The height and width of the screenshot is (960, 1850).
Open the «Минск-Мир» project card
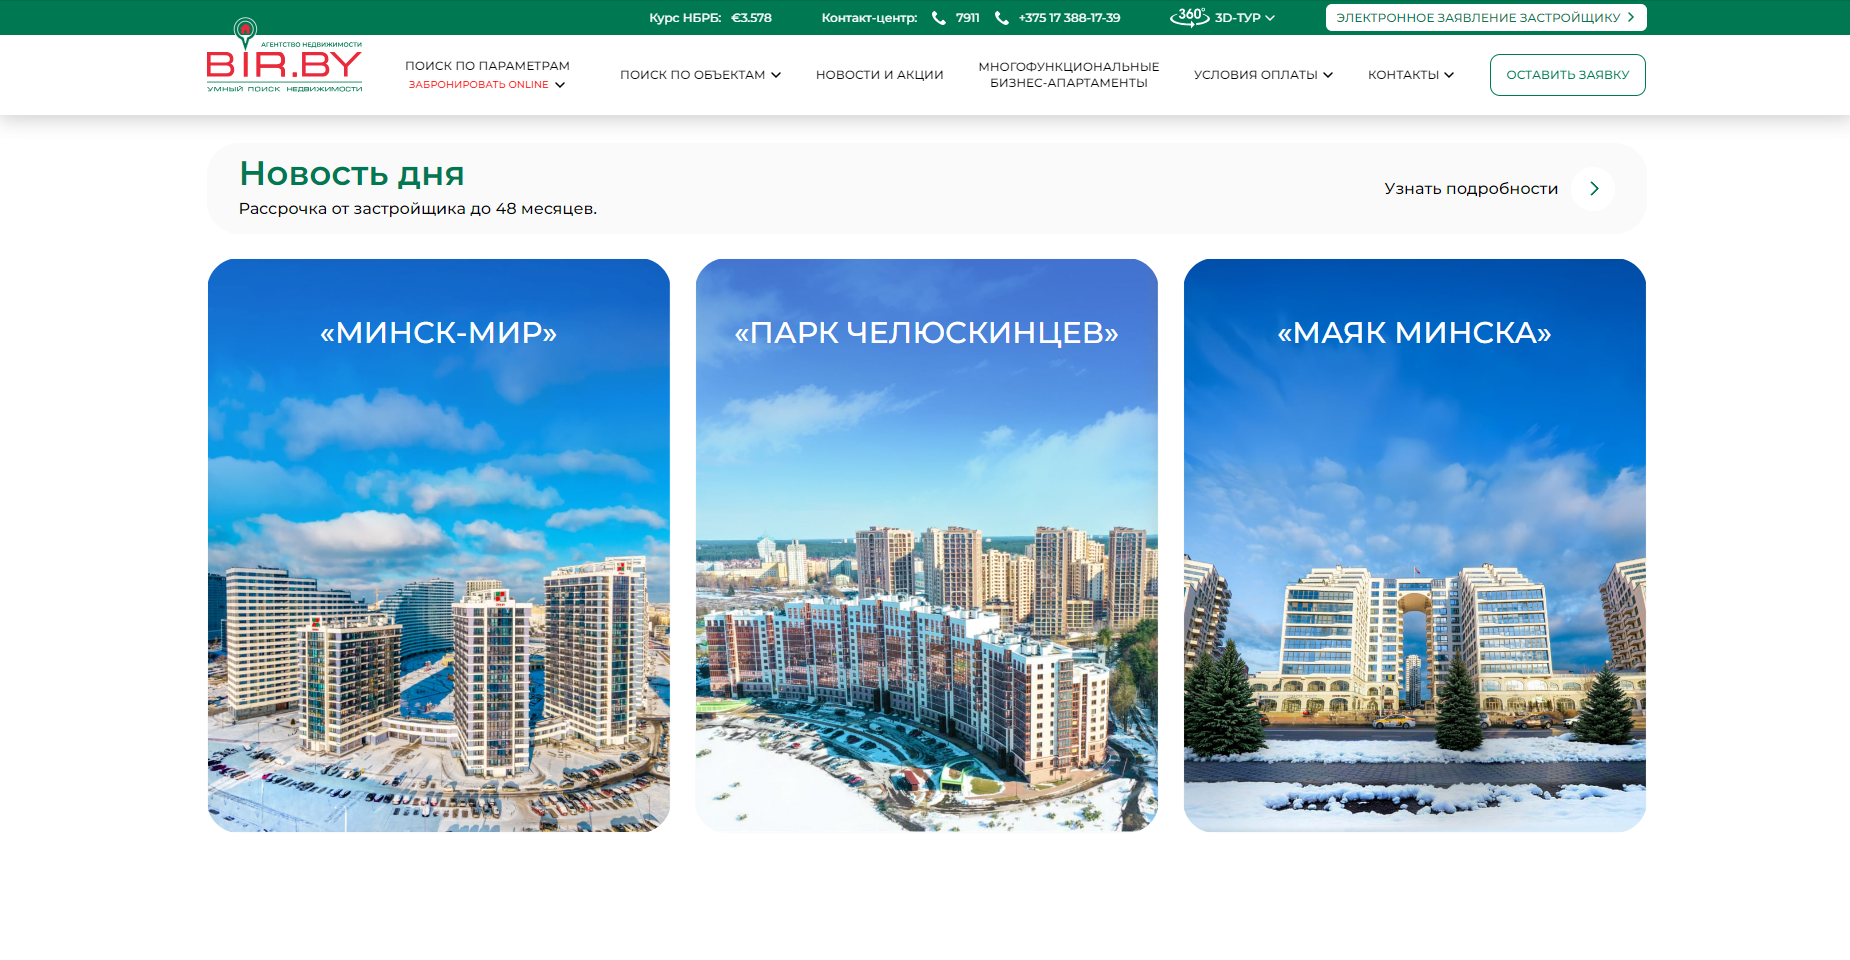438,545
